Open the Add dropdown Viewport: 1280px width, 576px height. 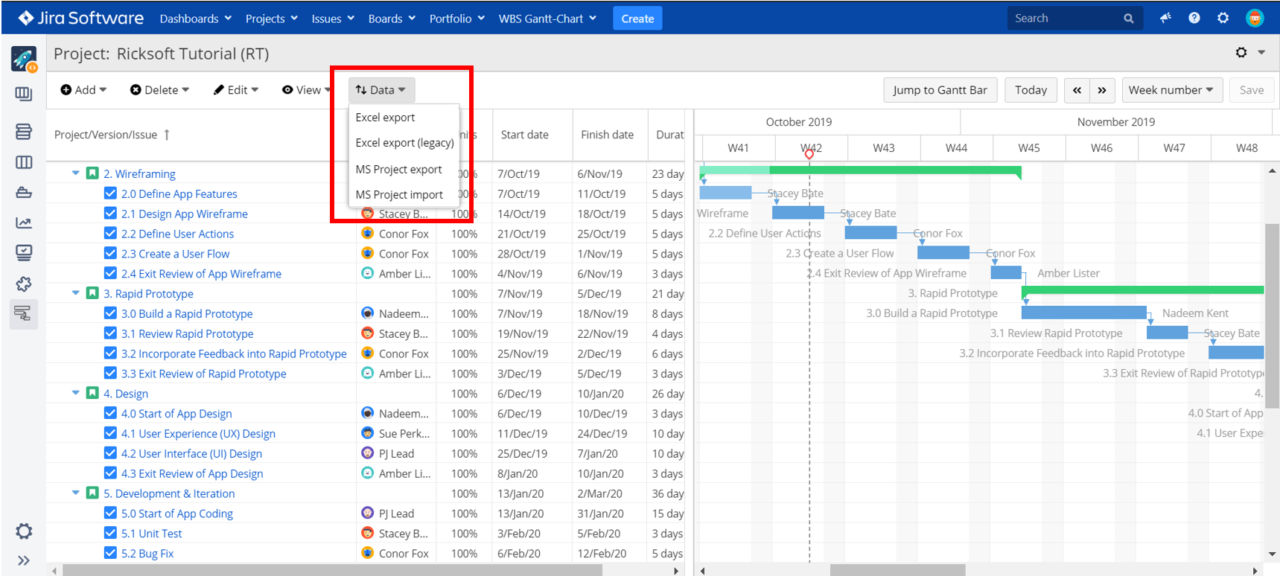[84, 90]
